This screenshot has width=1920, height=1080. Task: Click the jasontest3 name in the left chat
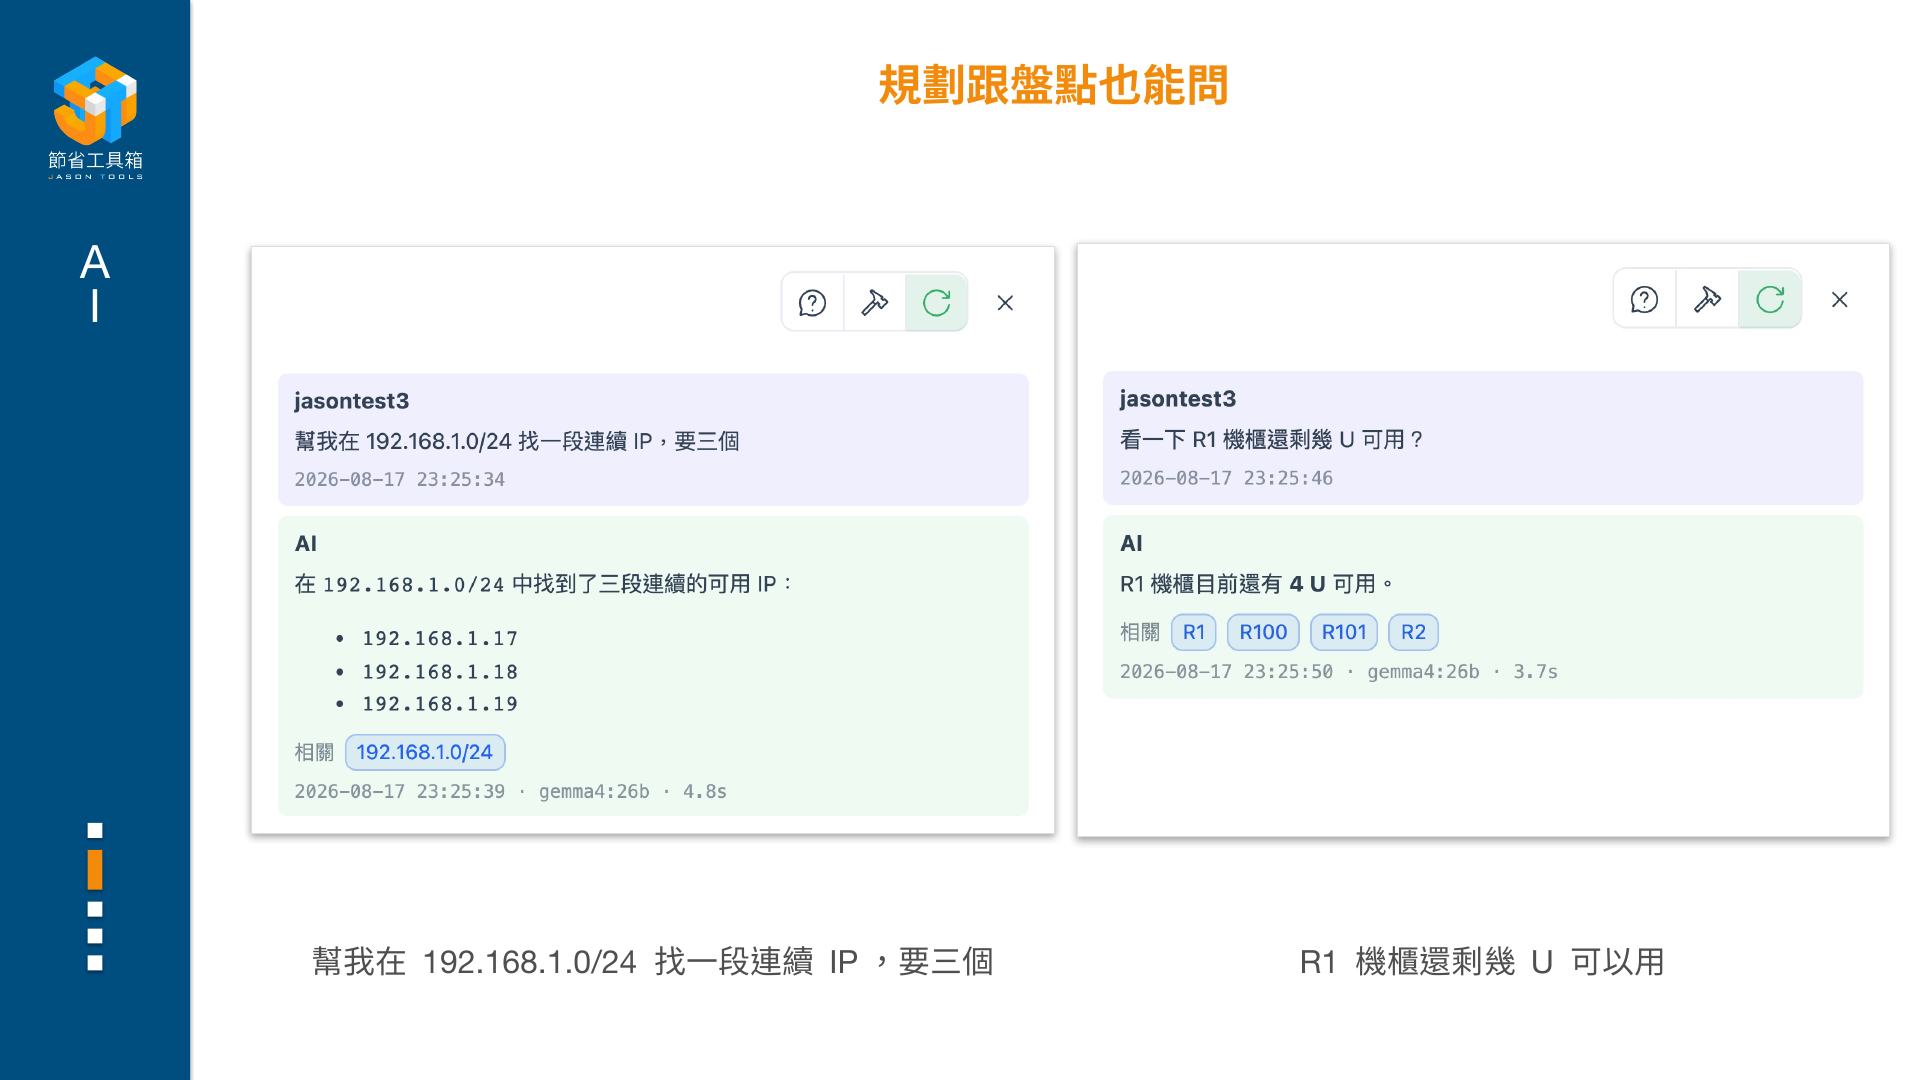pos(351,401)
